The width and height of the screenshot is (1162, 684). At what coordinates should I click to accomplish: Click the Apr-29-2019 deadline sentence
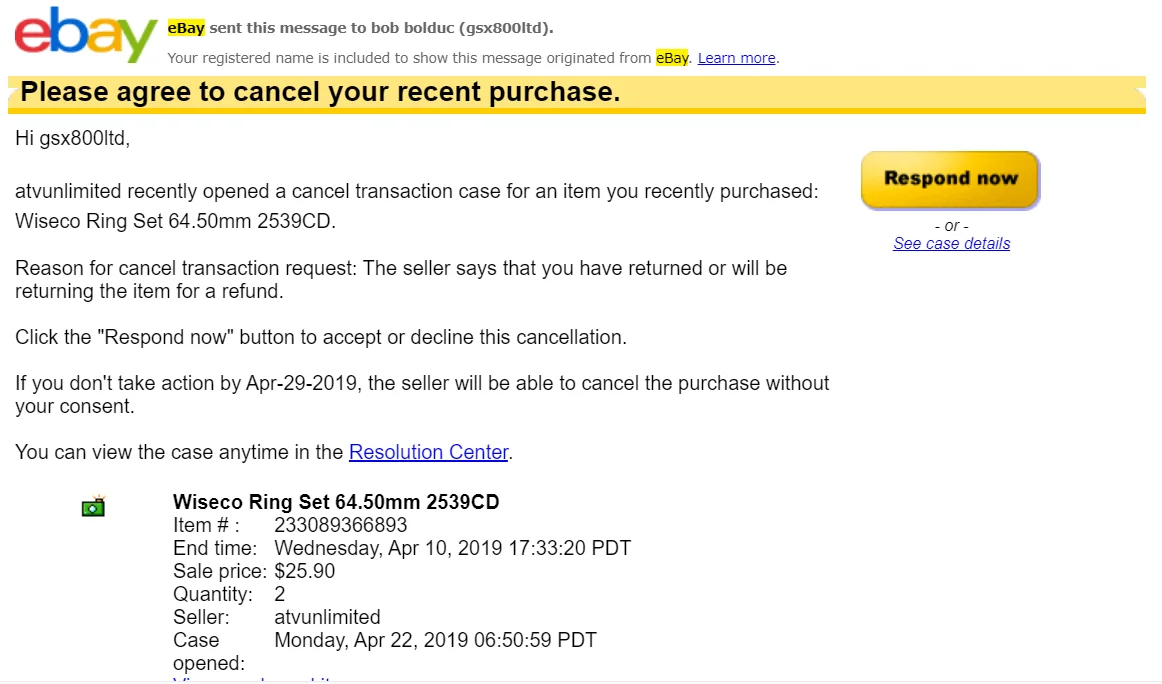[420, 395]
